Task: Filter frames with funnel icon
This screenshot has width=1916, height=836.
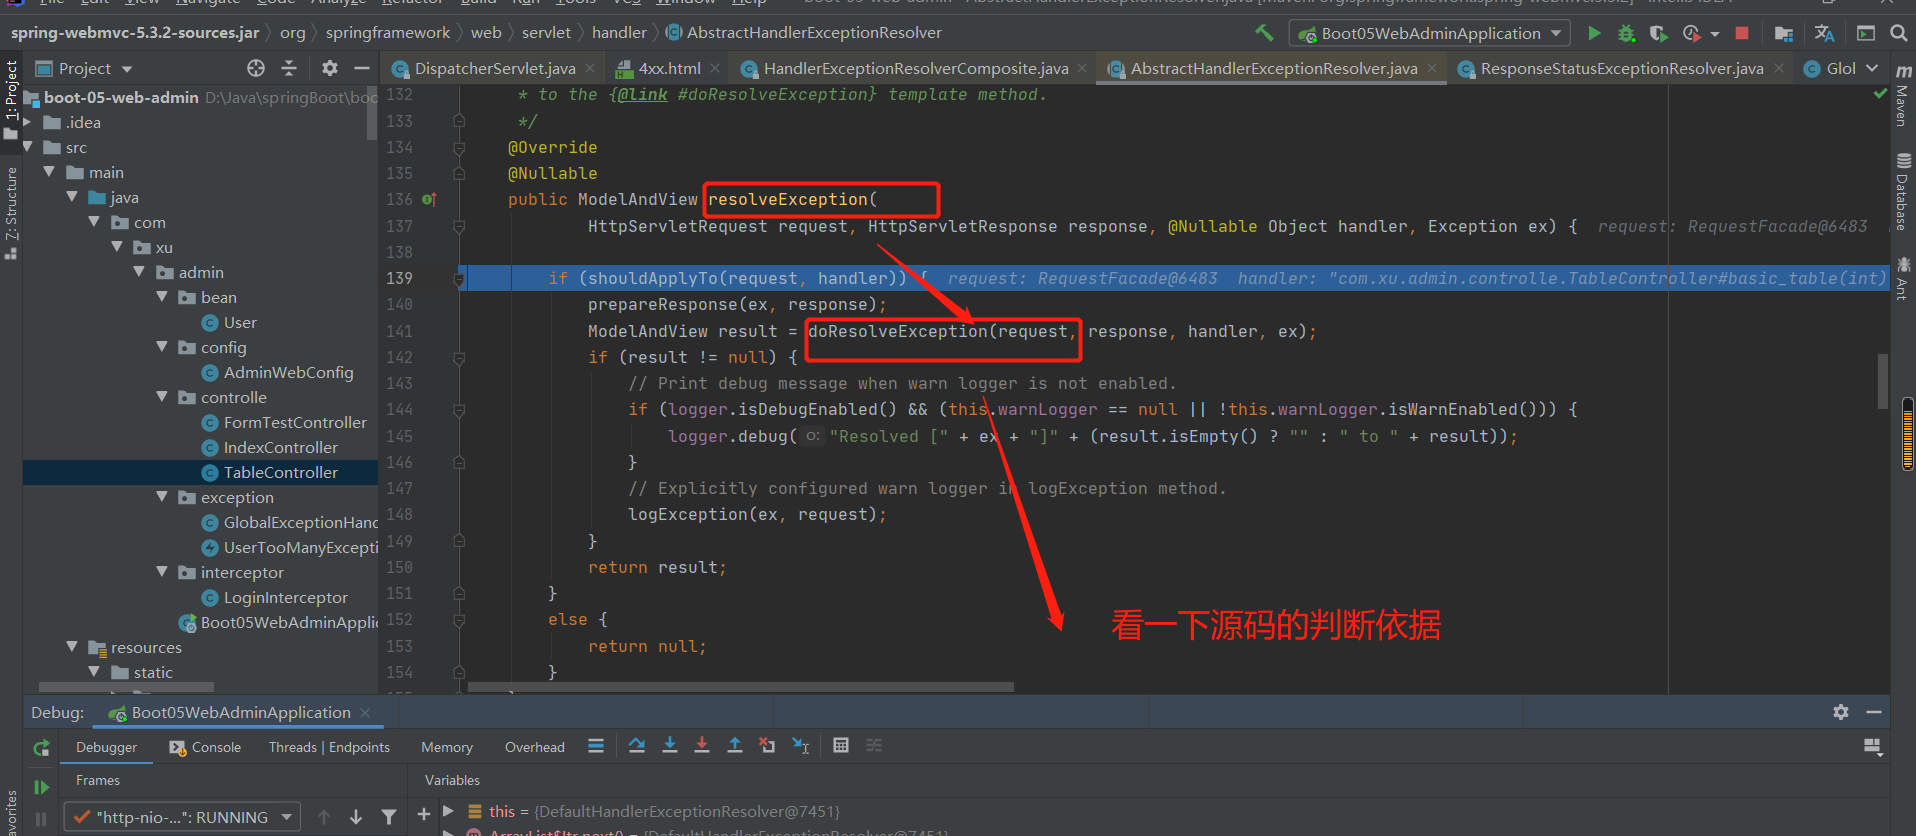Action: click(x=389, y=817)
